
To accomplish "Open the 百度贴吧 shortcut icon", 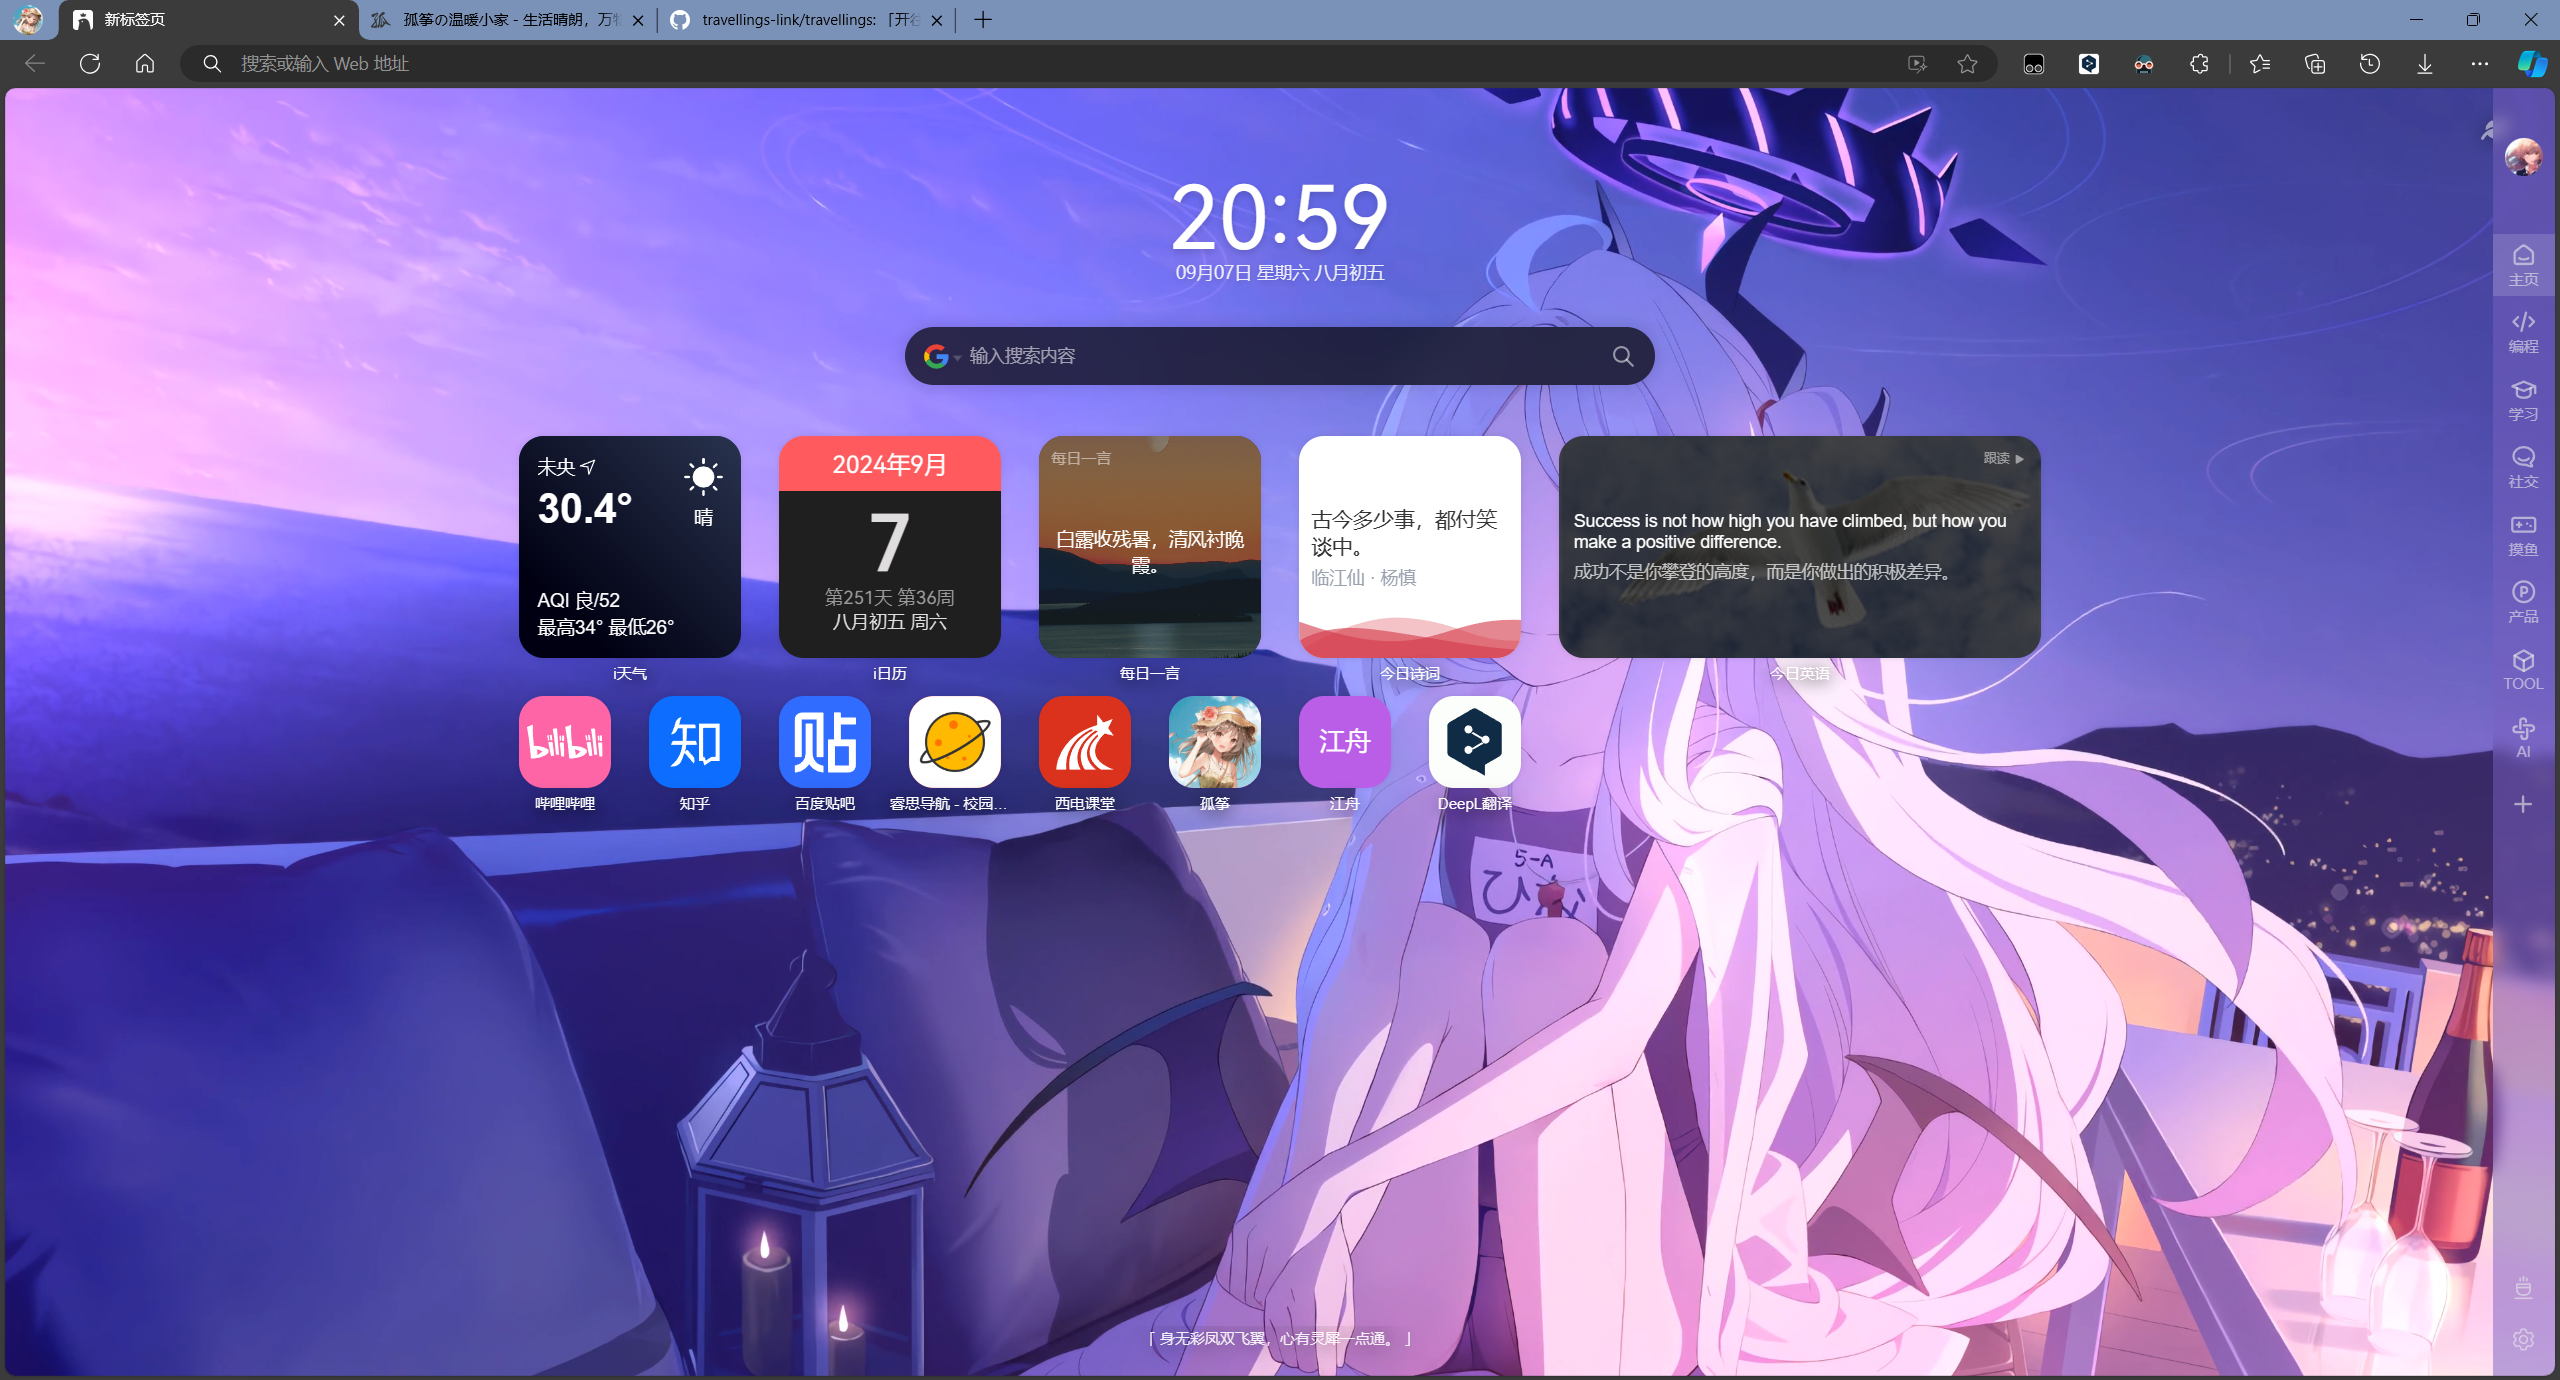I will [824, 742].
